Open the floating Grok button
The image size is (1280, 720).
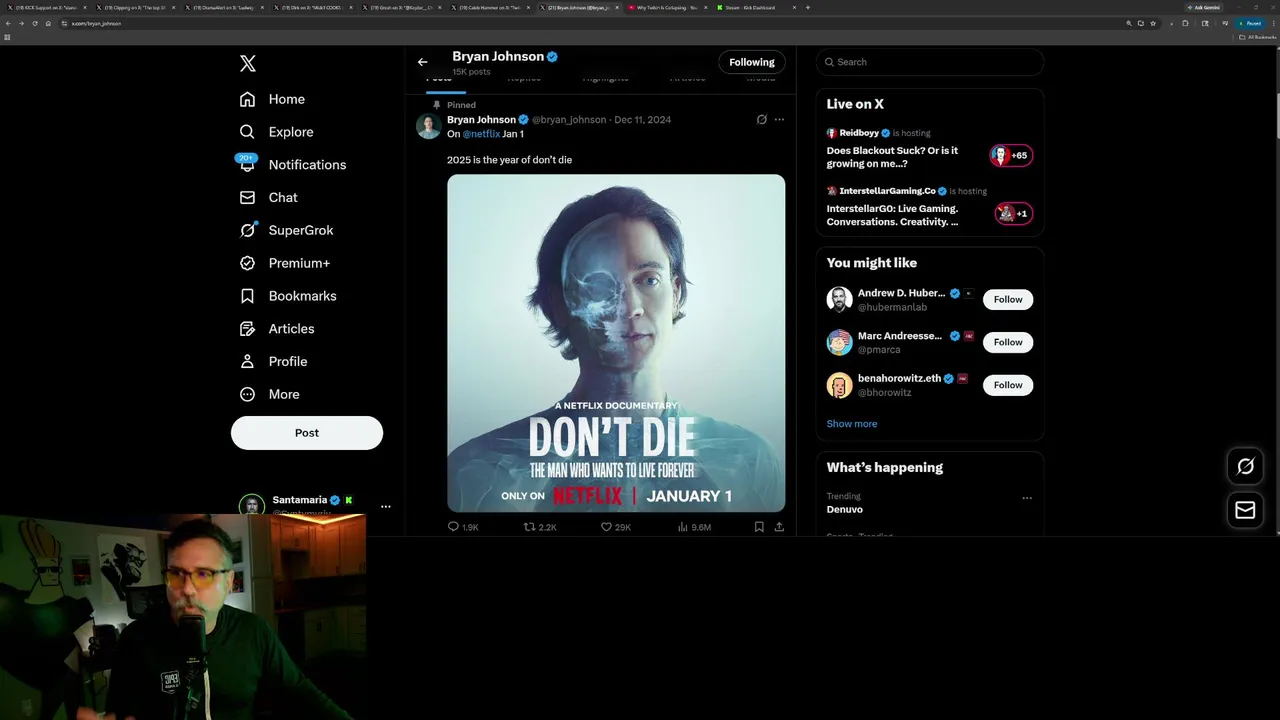tap(1245, 466)
